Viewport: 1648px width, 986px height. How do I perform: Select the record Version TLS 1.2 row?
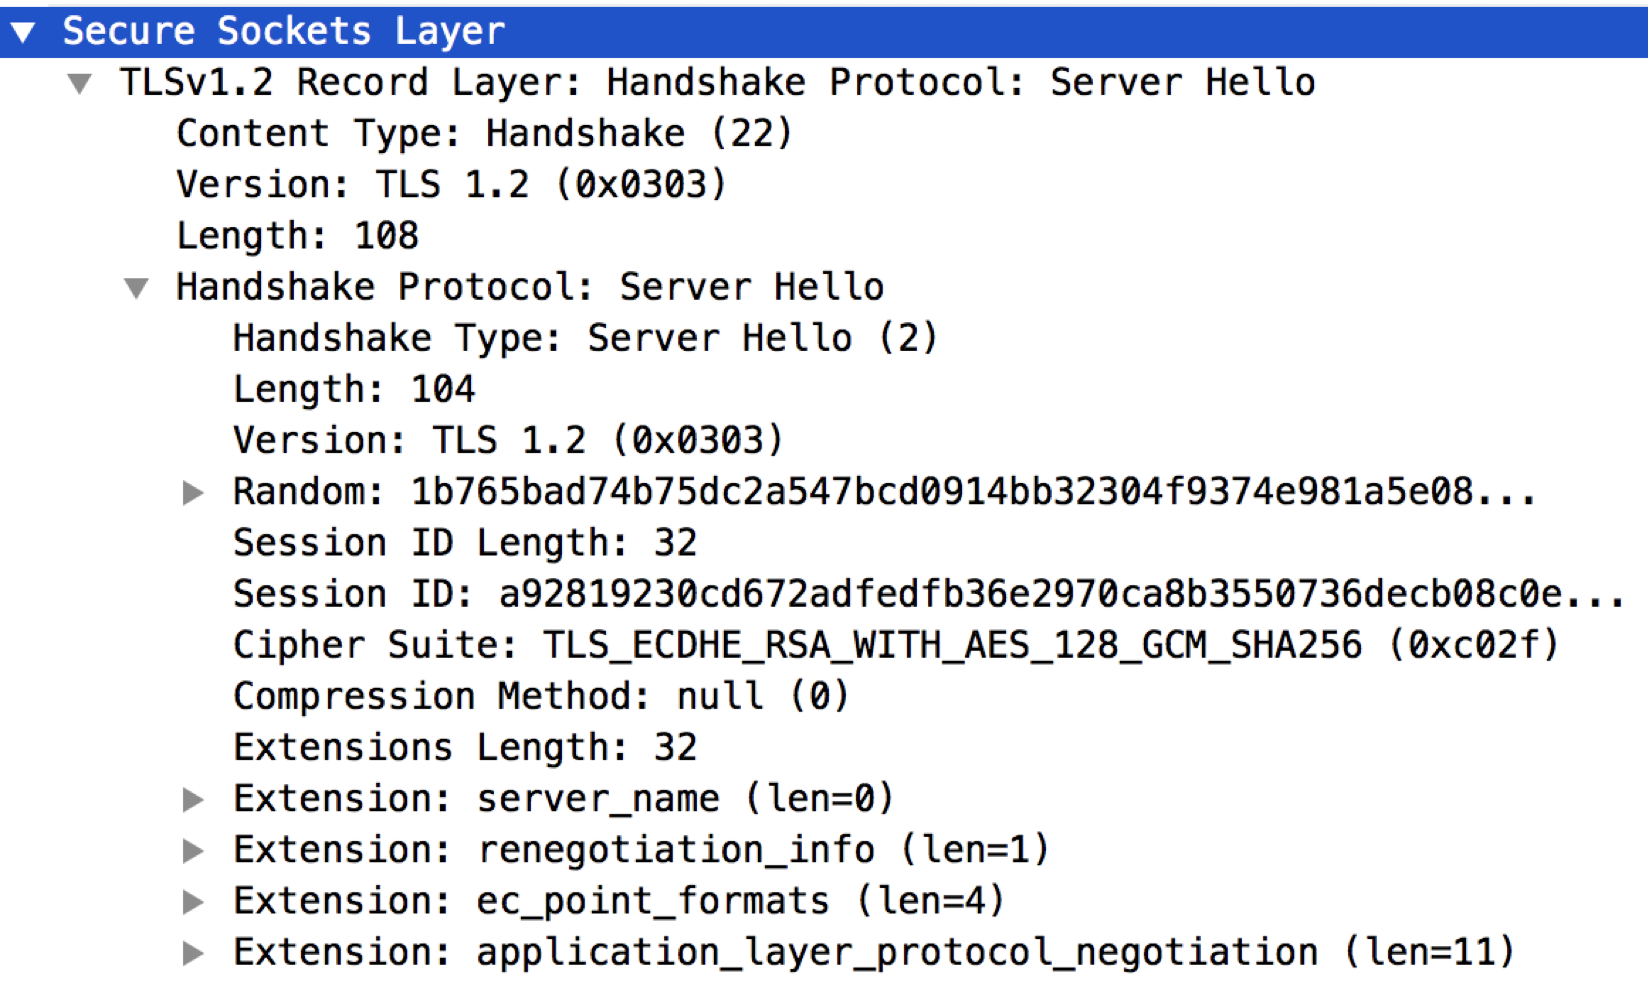pyautogui.click(x=451, y=185)
